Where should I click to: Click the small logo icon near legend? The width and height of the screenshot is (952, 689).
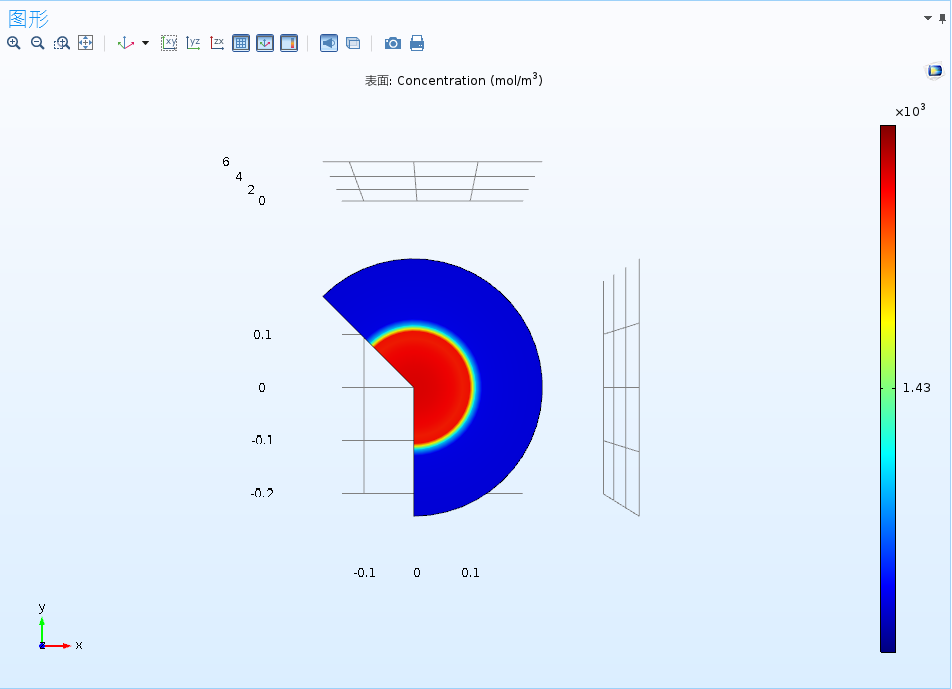[x=935, y=71]
